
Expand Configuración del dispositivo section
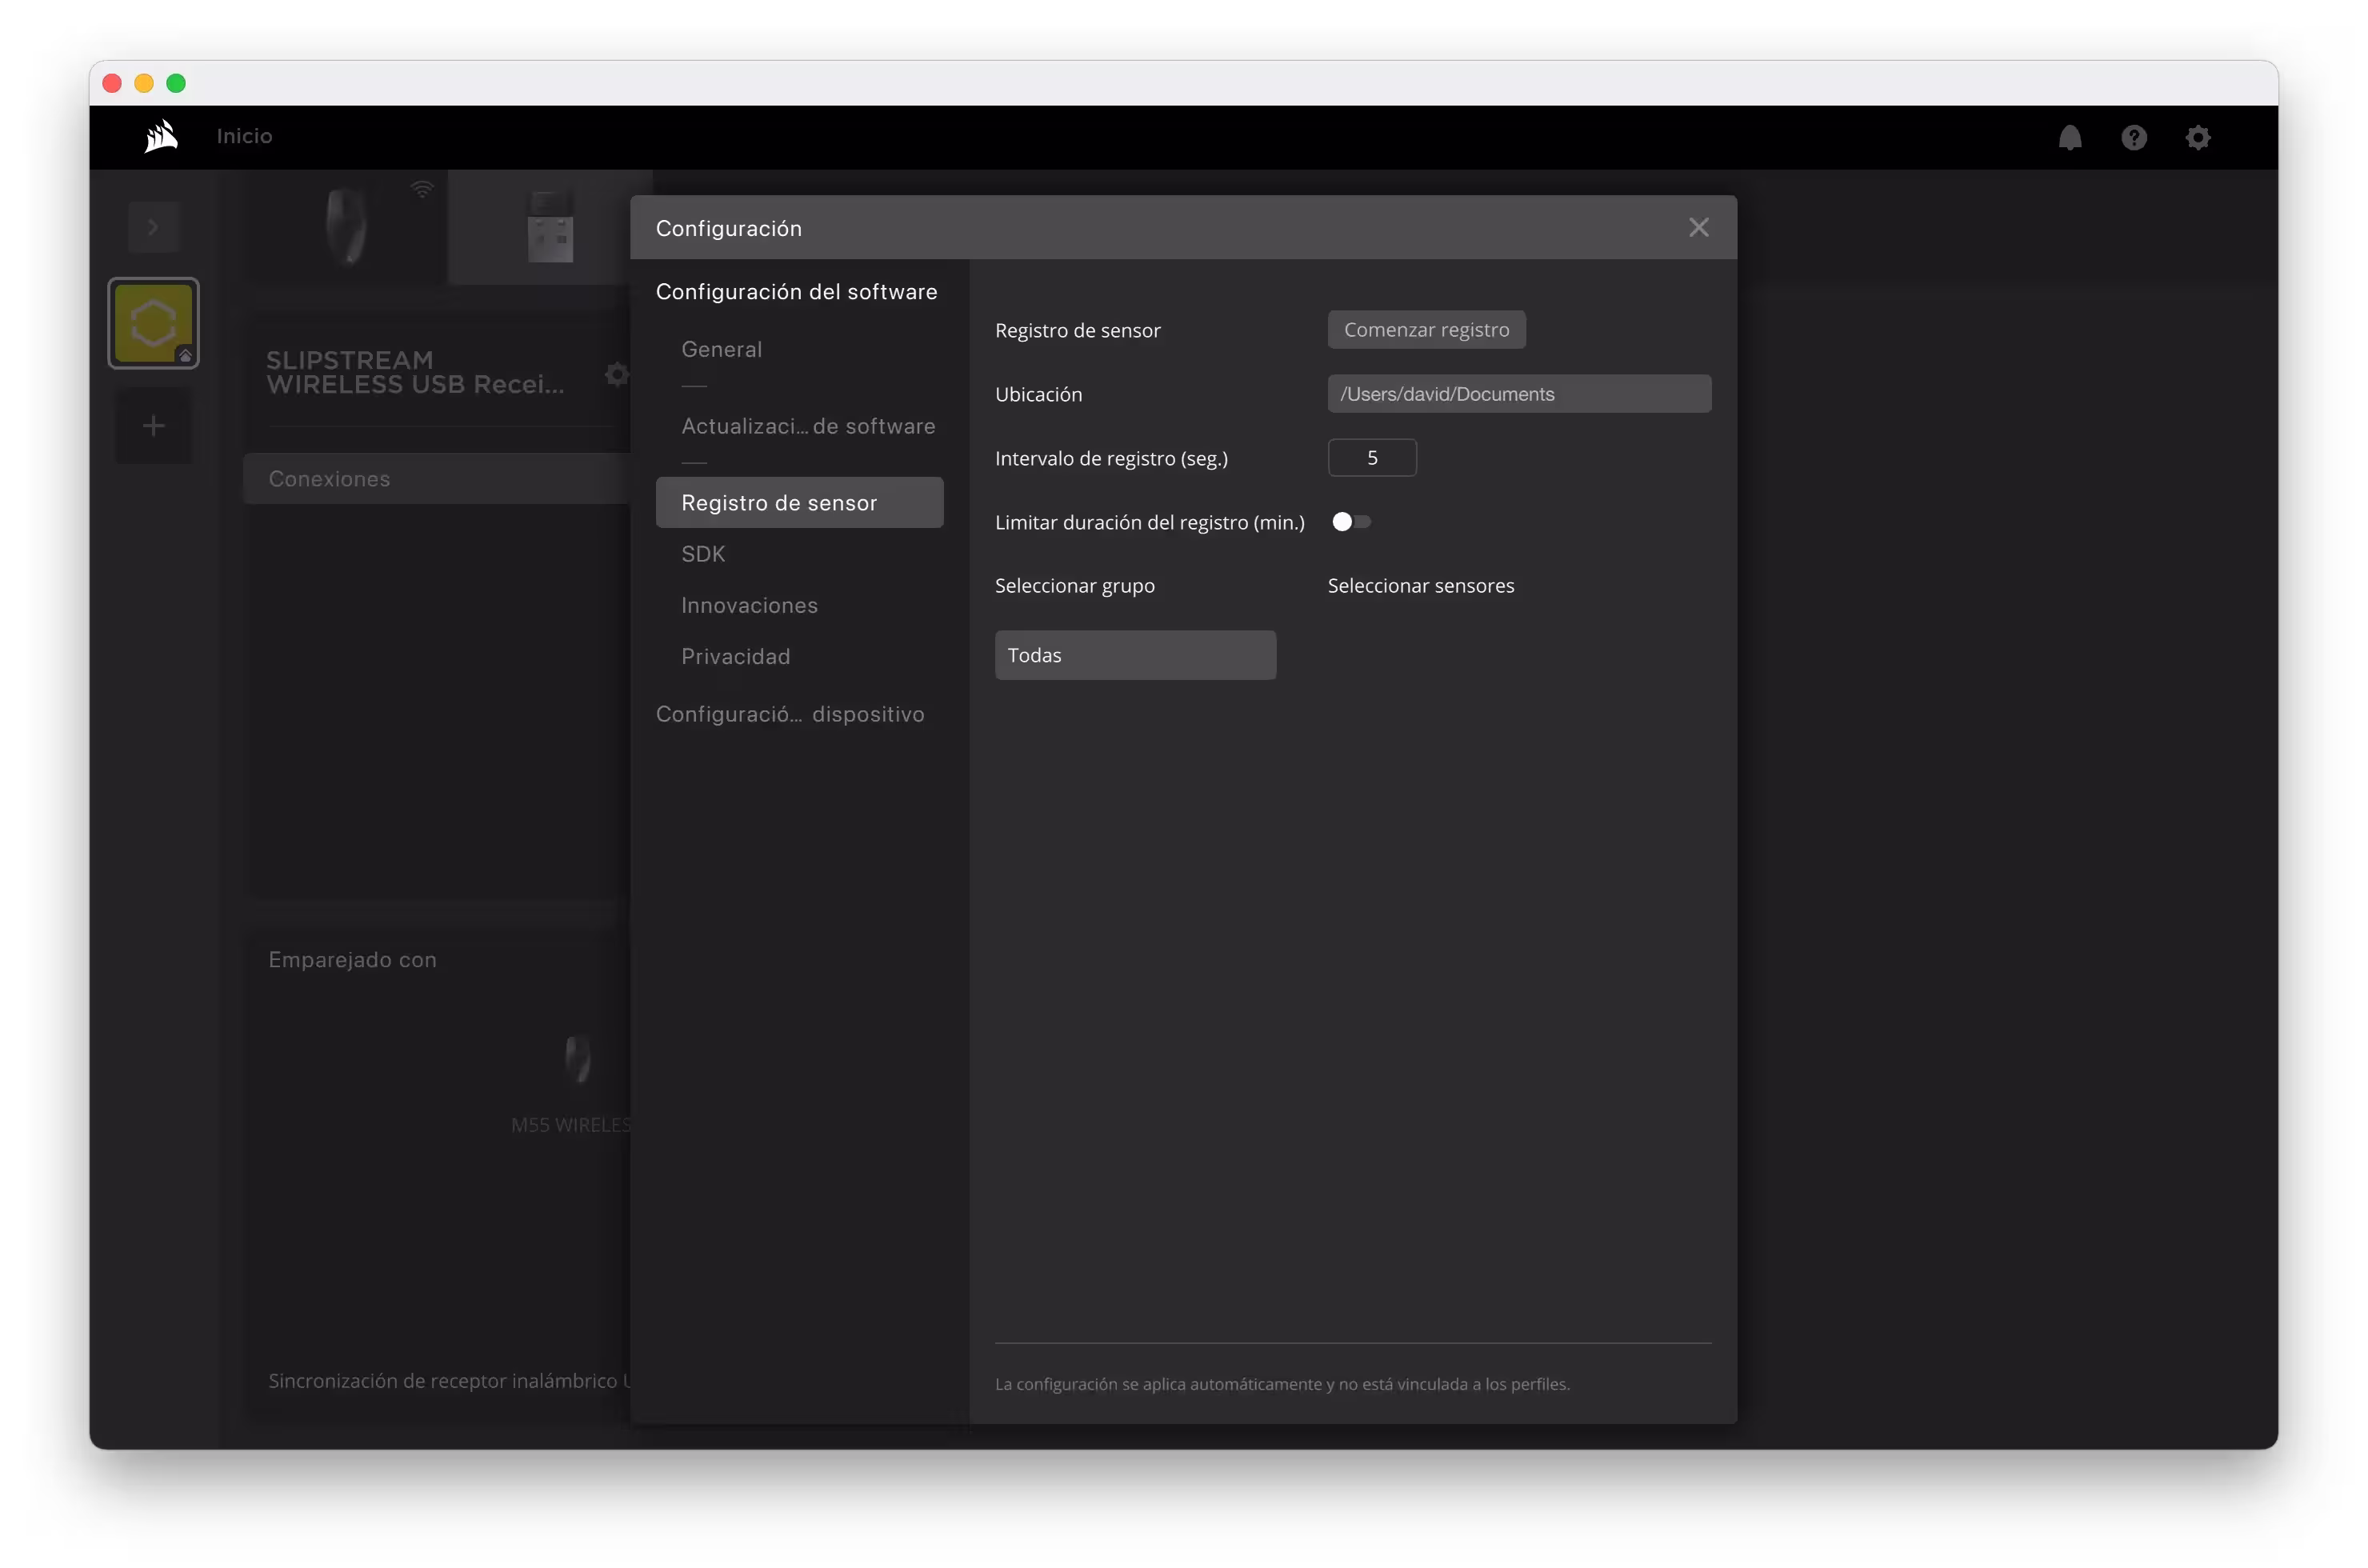click(x=789, y=714)
